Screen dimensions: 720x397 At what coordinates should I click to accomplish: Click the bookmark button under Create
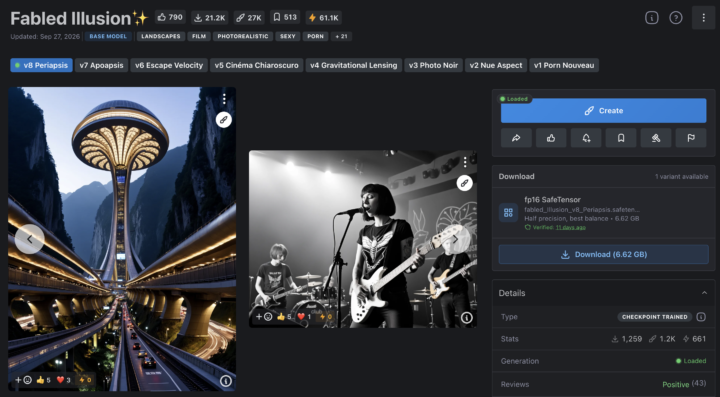[x=621, y=138]
